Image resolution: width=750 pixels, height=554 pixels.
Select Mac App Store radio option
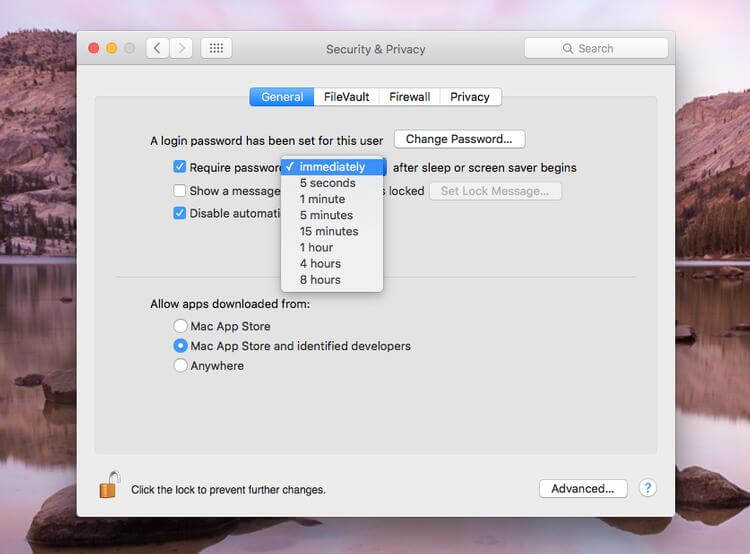[180, 326]
